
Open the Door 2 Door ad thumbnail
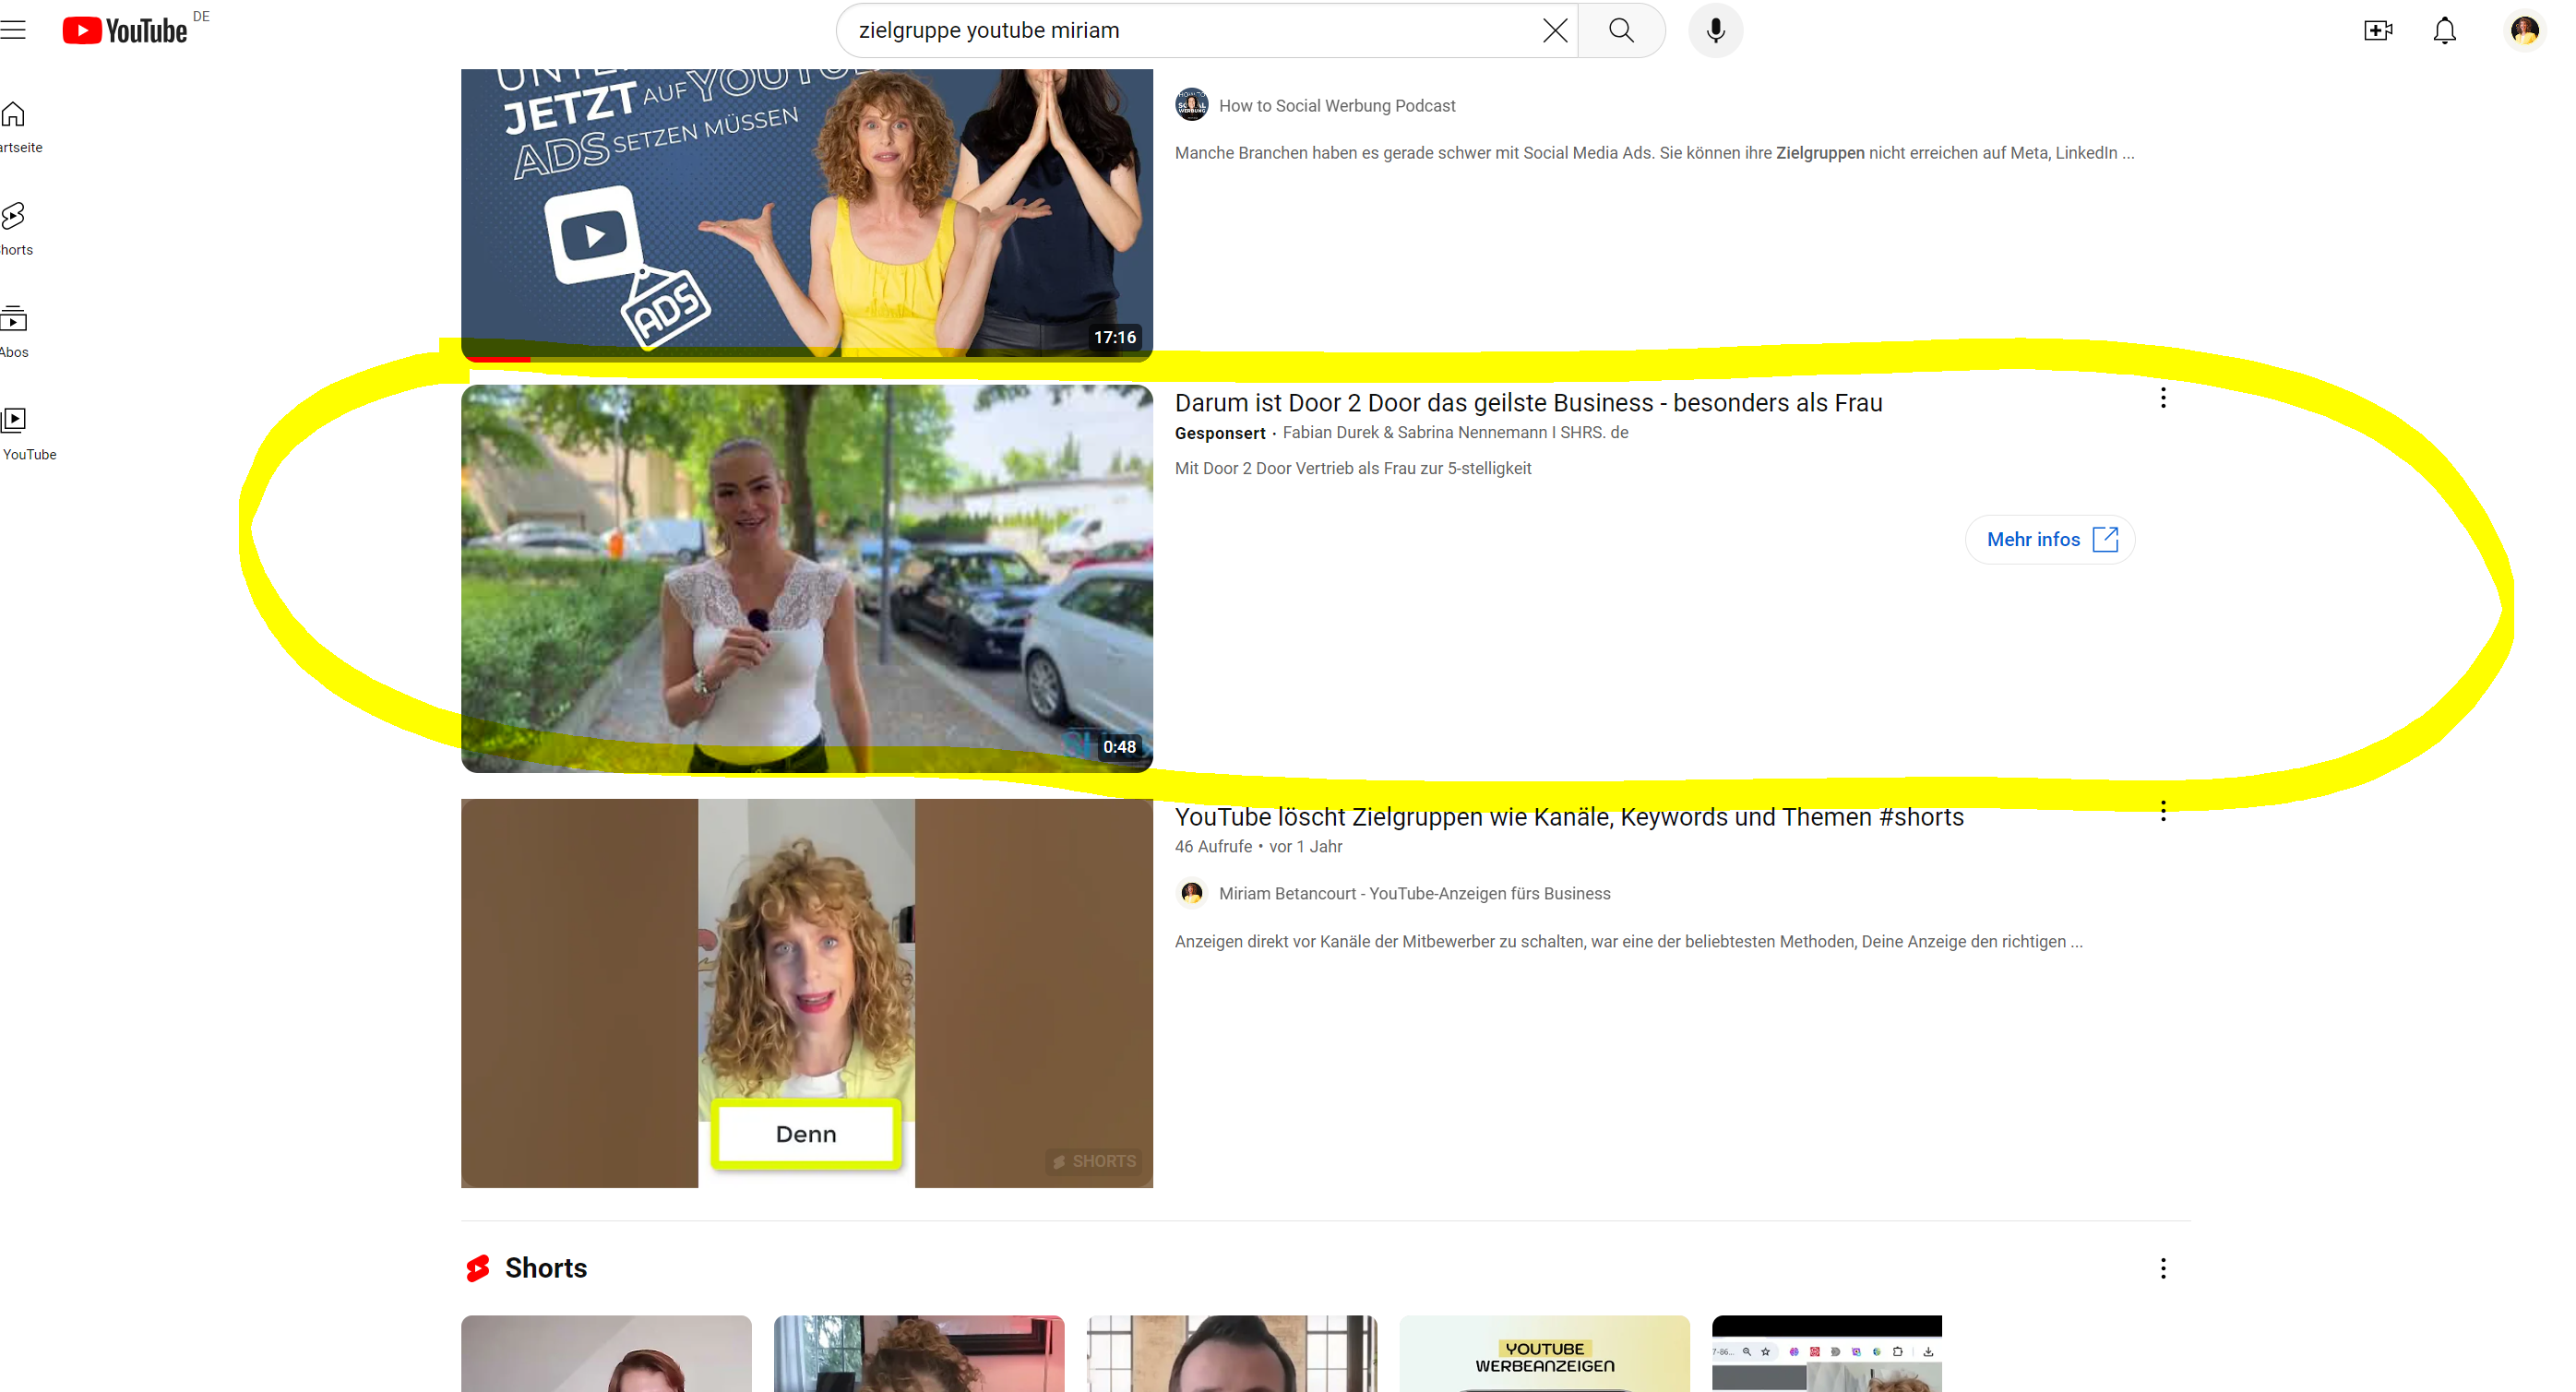tap(806, 578)
